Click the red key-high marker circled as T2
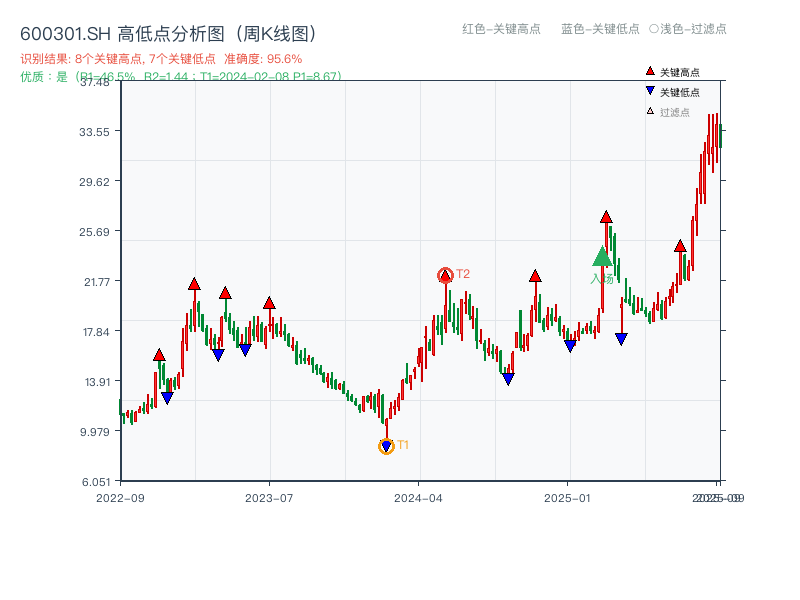This screenshot has width=800, height=600. pyautogui.click(x=445, y=276)
